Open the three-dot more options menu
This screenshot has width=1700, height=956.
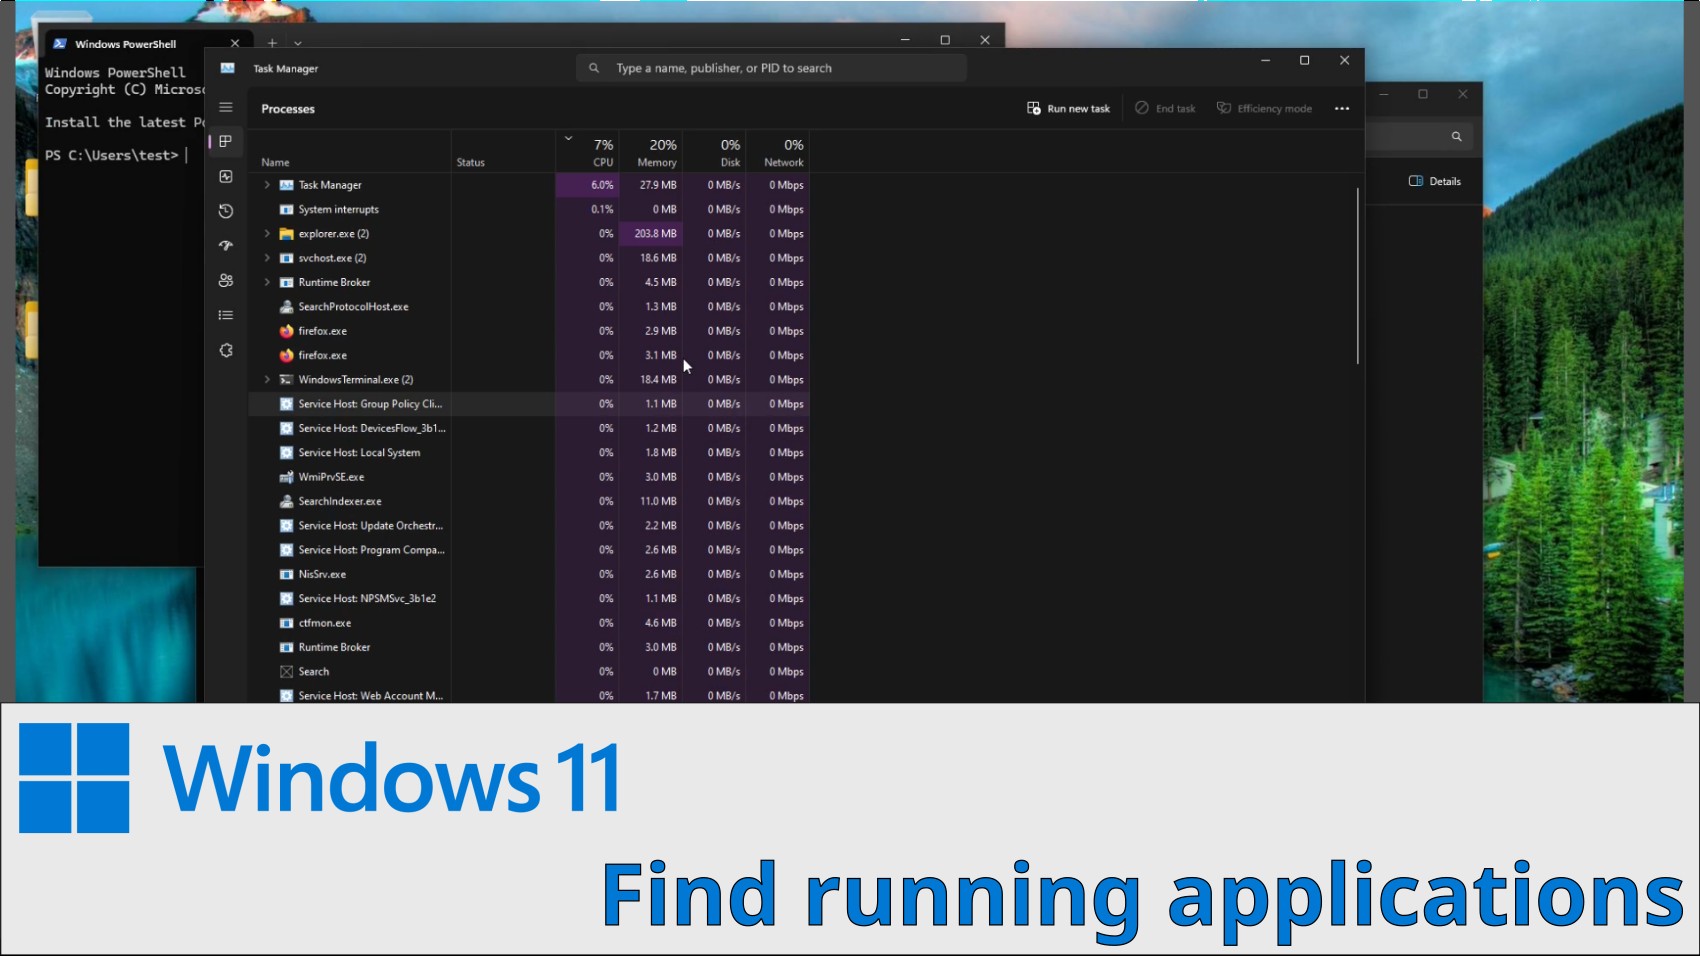pos(1341,108)
